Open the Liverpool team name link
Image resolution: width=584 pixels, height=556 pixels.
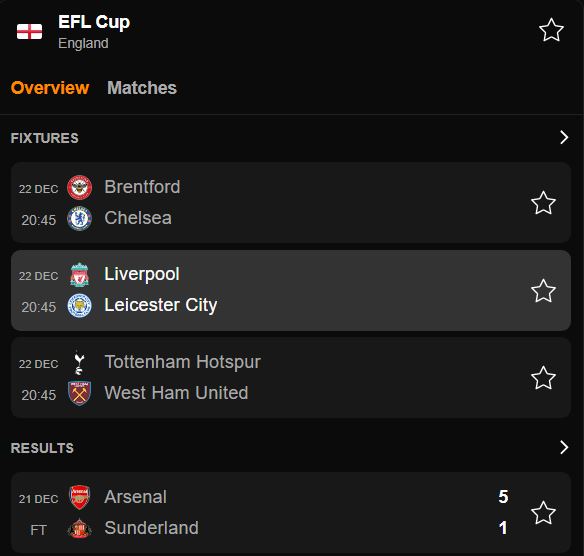point(142,274)
